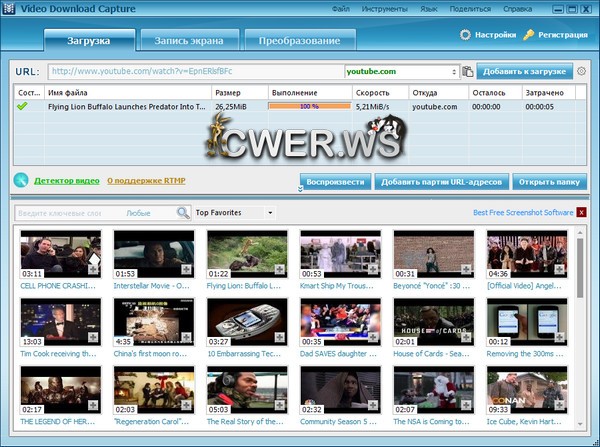Image resolution: width=600 pixels, height=447 pixels.
Task: Click the 100% download progress bar
Action: point(308,106)
